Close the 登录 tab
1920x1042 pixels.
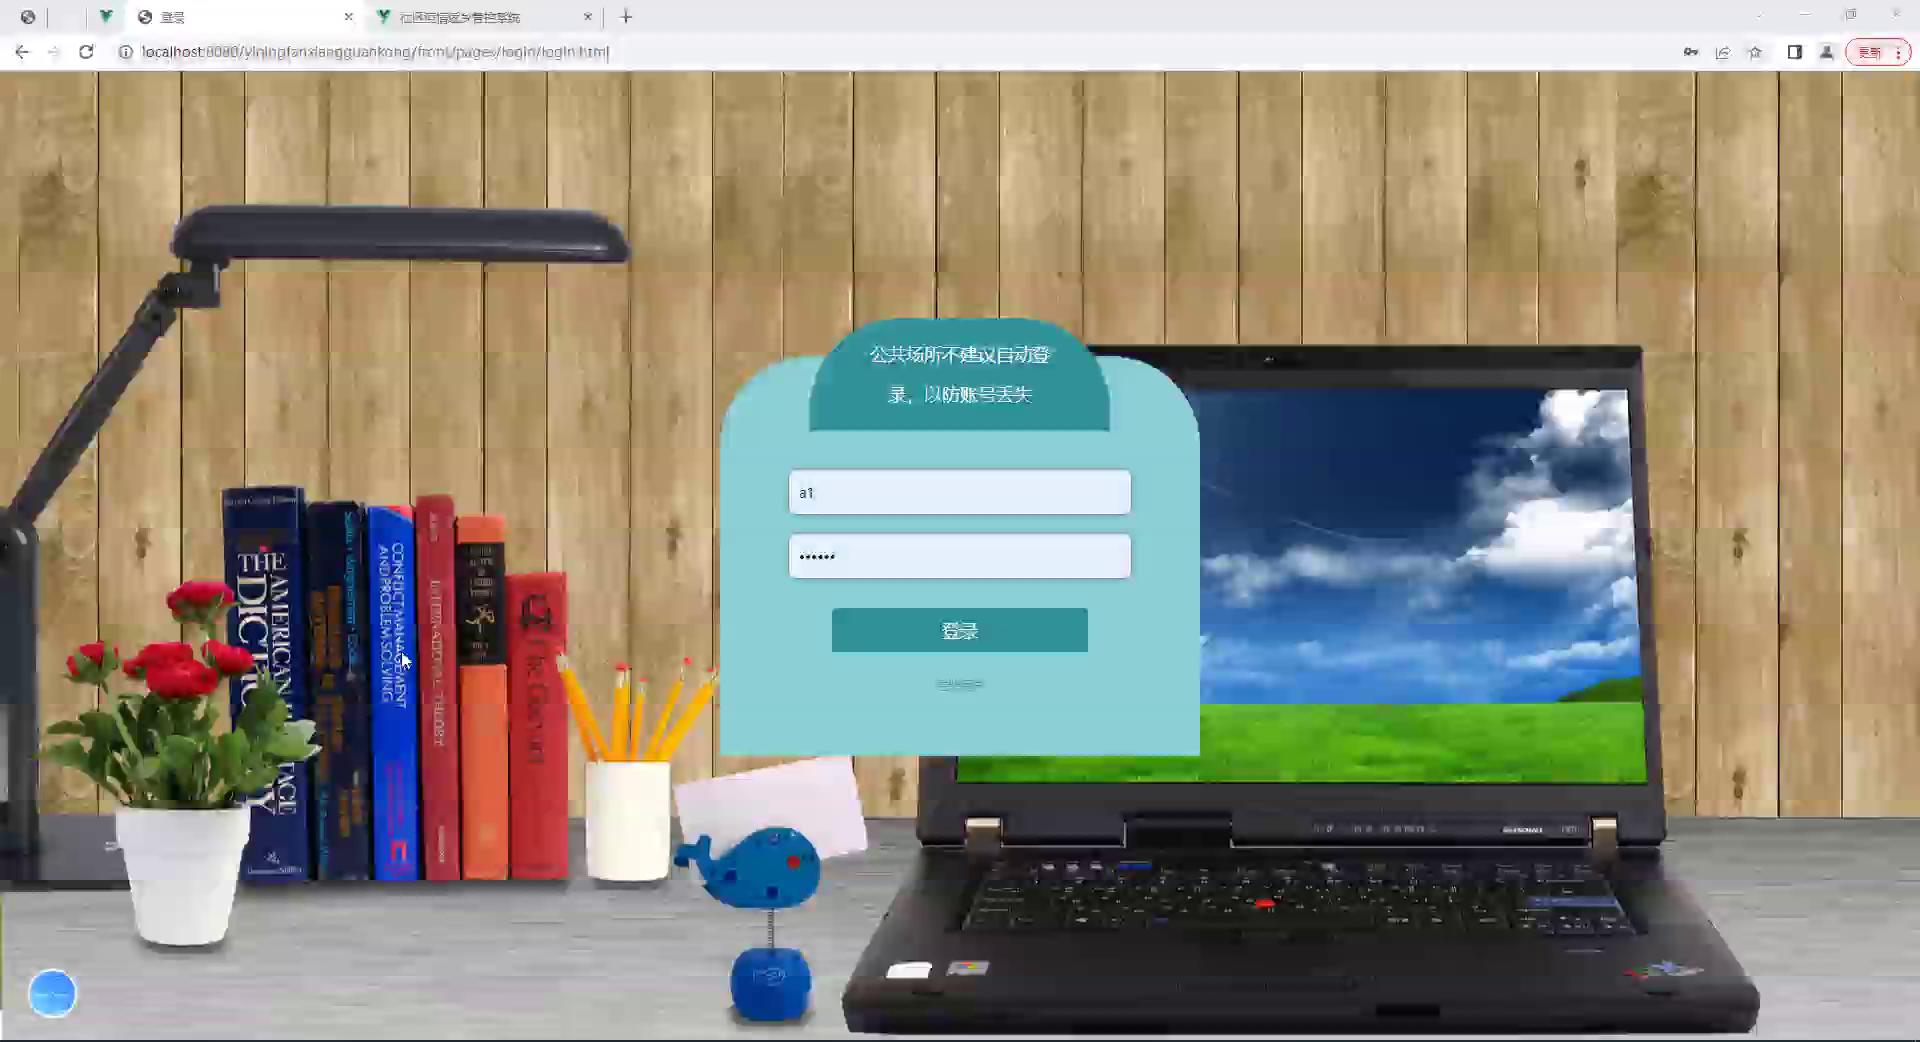348,17
